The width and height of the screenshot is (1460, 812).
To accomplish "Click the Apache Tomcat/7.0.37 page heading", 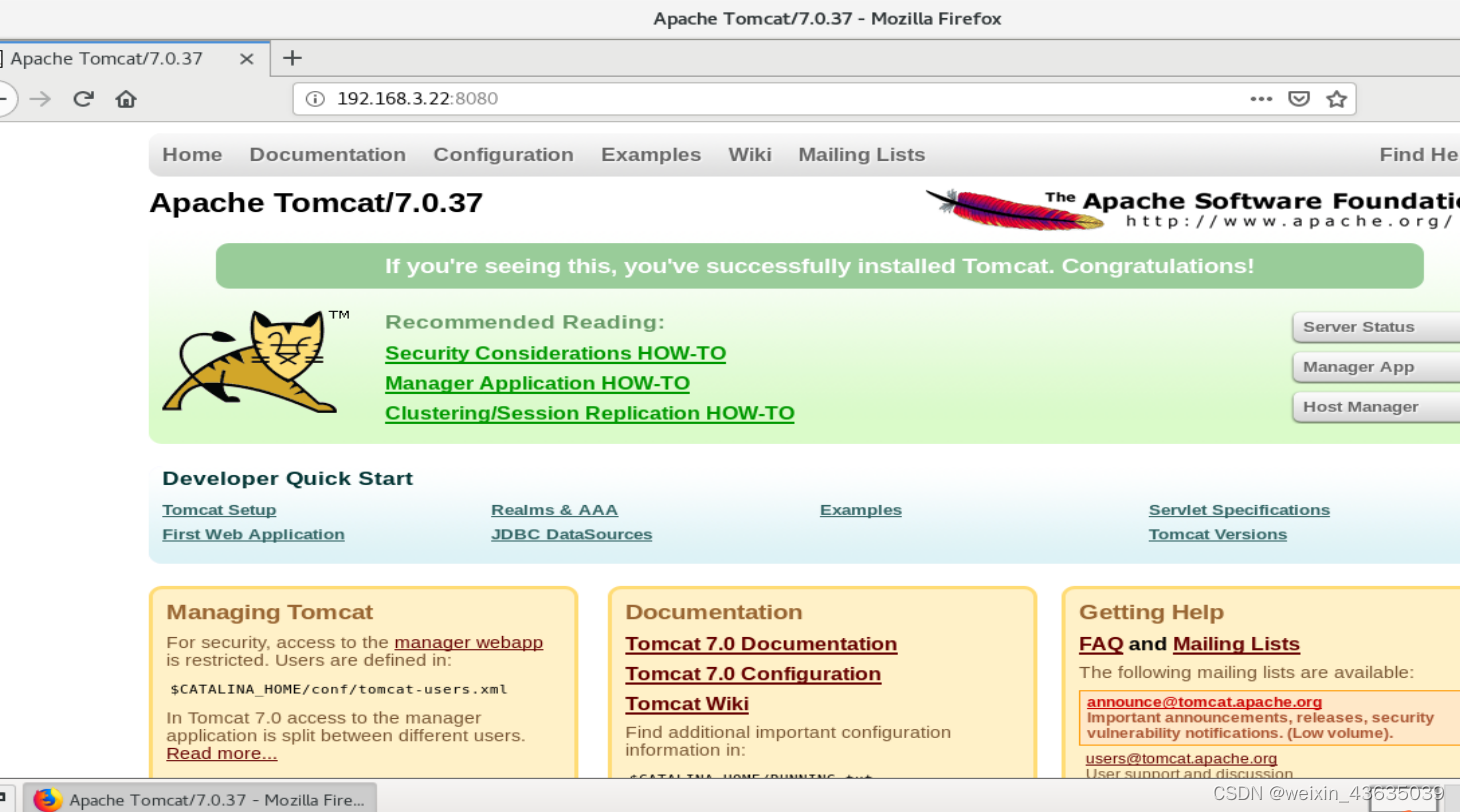I will tap(316, 203).
